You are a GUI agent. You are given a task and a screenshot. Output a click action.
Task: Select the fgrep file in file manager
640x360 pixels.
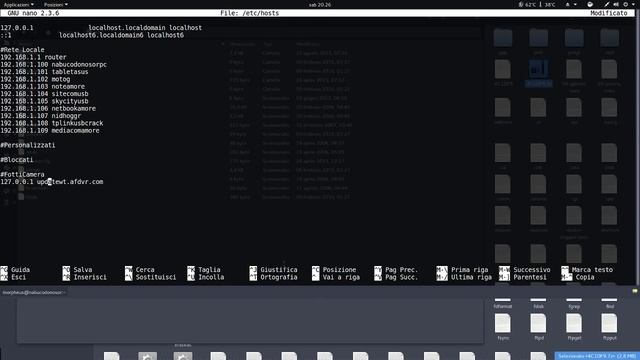coord(574,303)
